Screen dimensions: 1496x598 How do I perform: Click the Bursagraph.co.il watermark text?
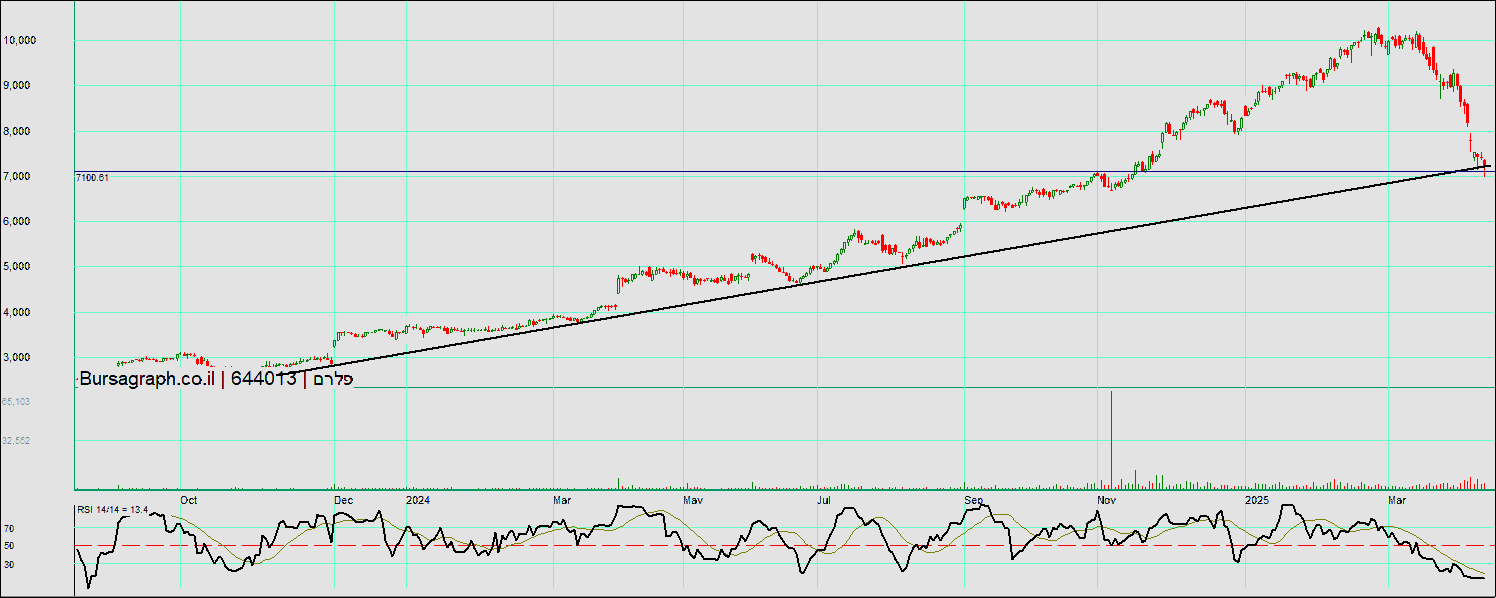pos(146,379)
